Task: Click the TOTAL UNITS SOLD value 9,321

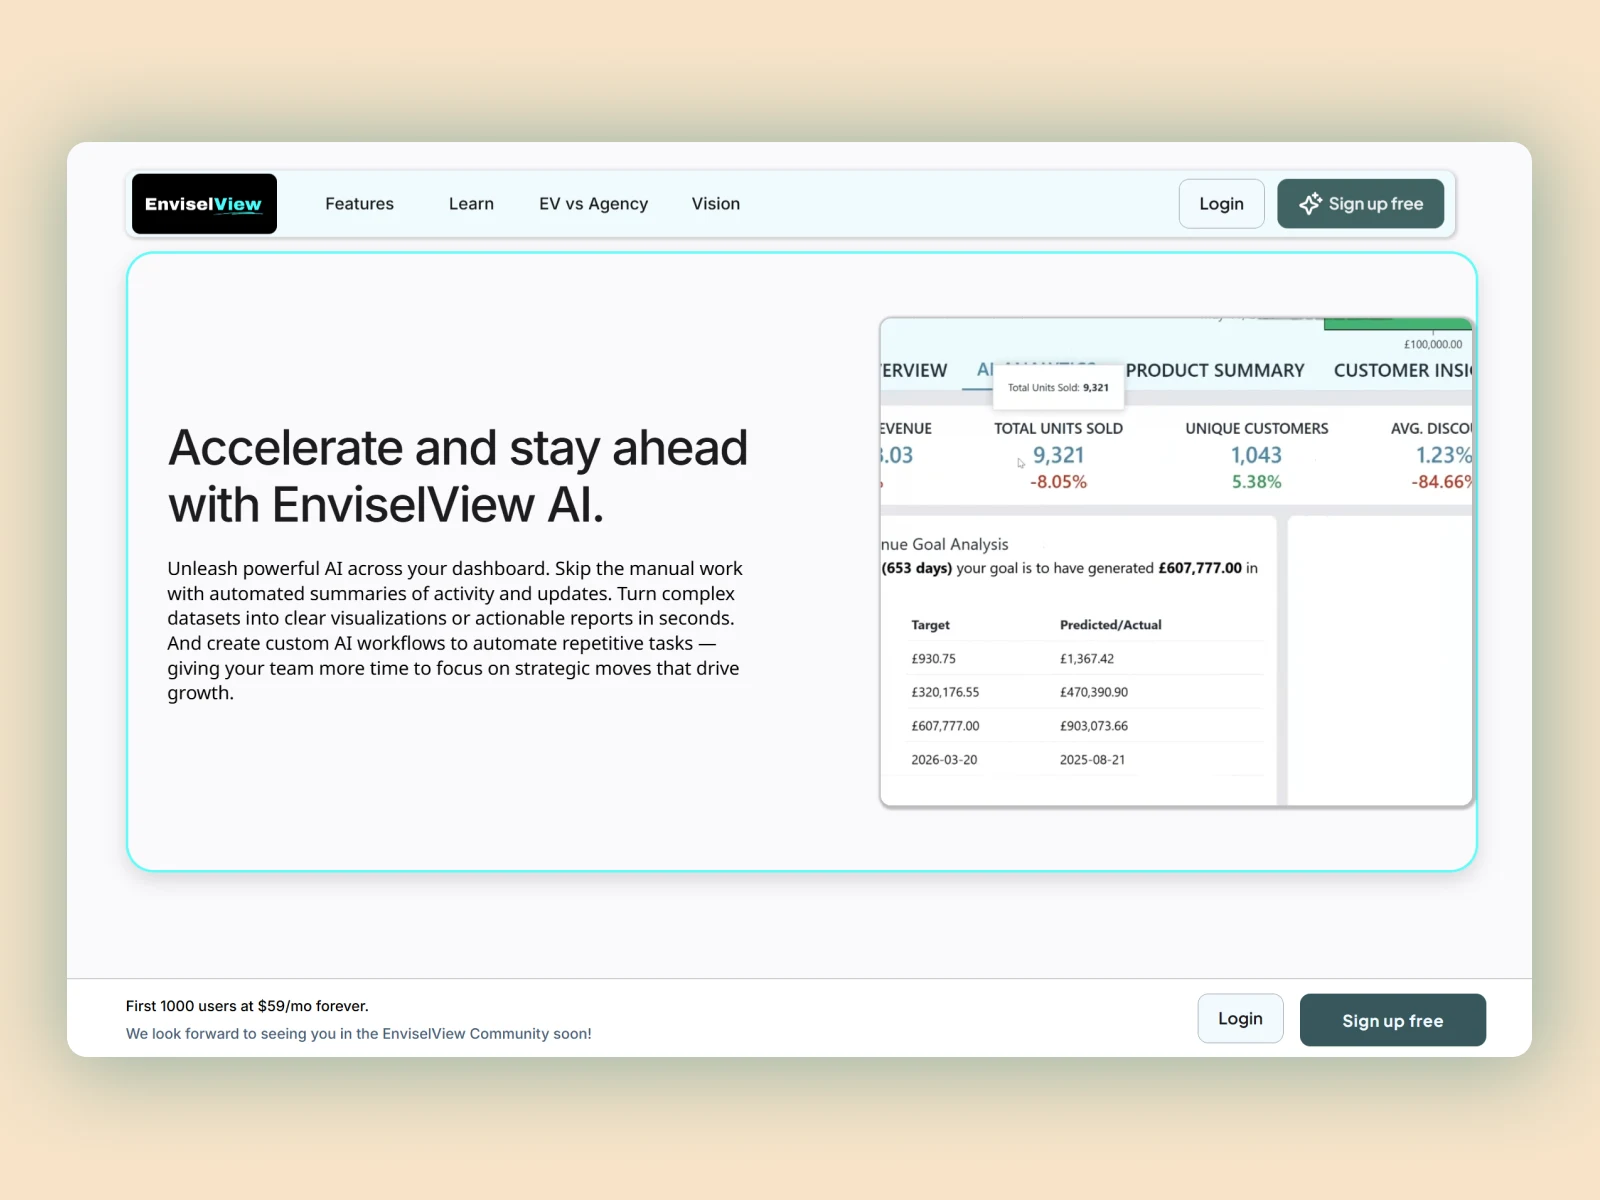Action: (x=1058, y=455)
